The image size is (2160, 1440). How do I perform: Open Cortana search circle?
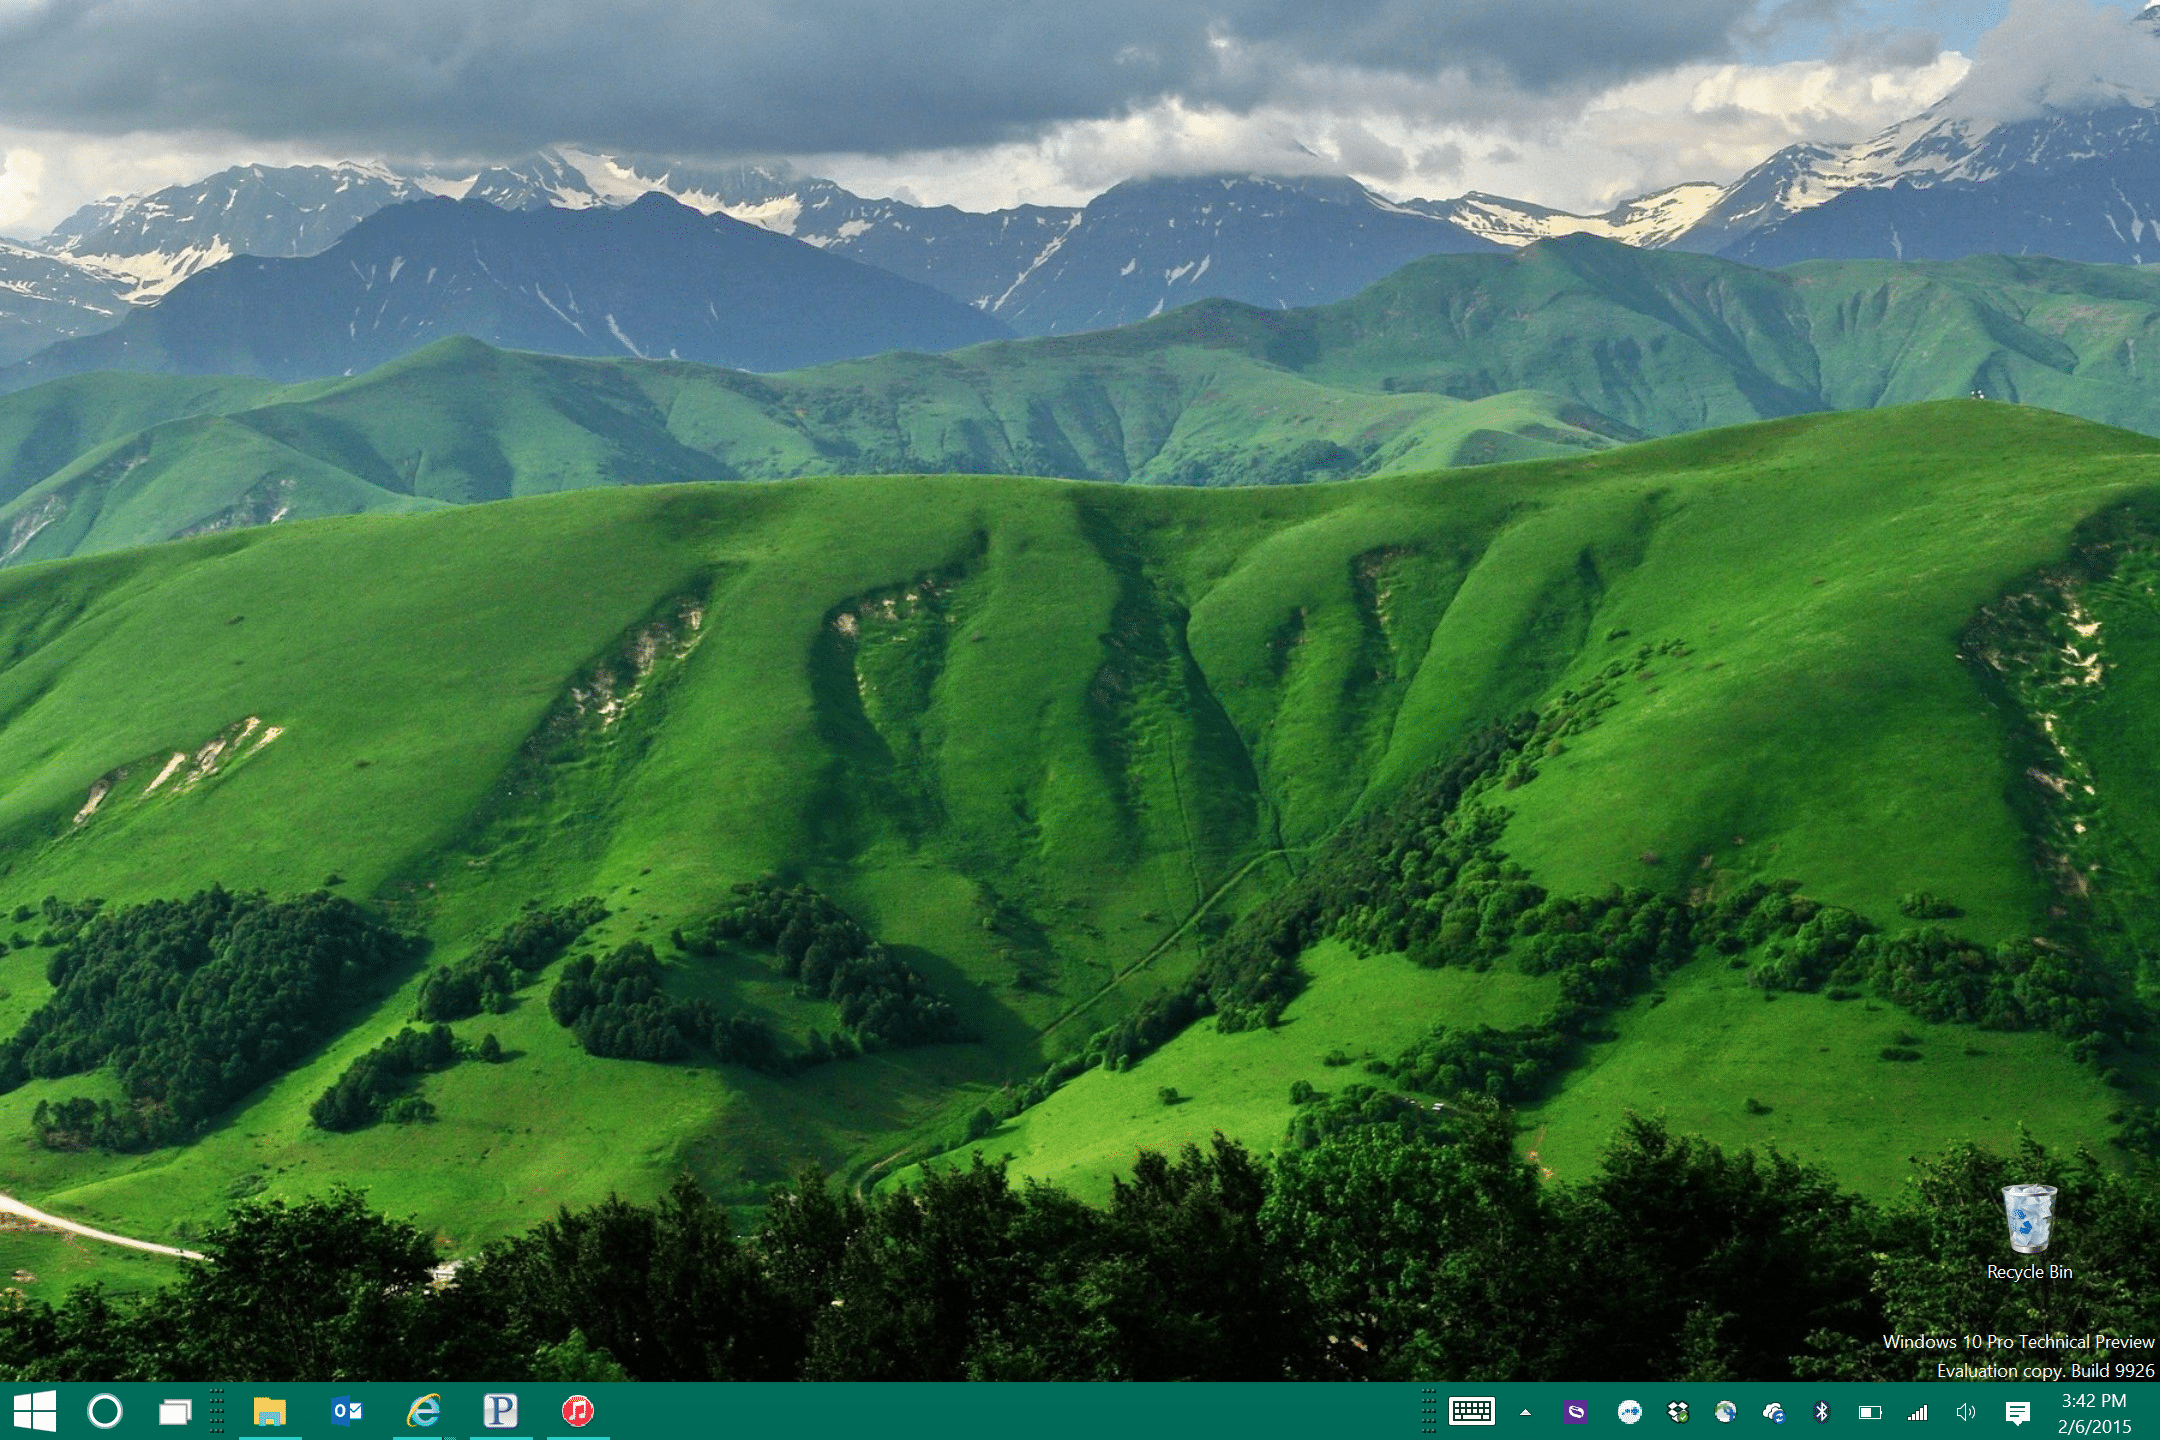105,1411
